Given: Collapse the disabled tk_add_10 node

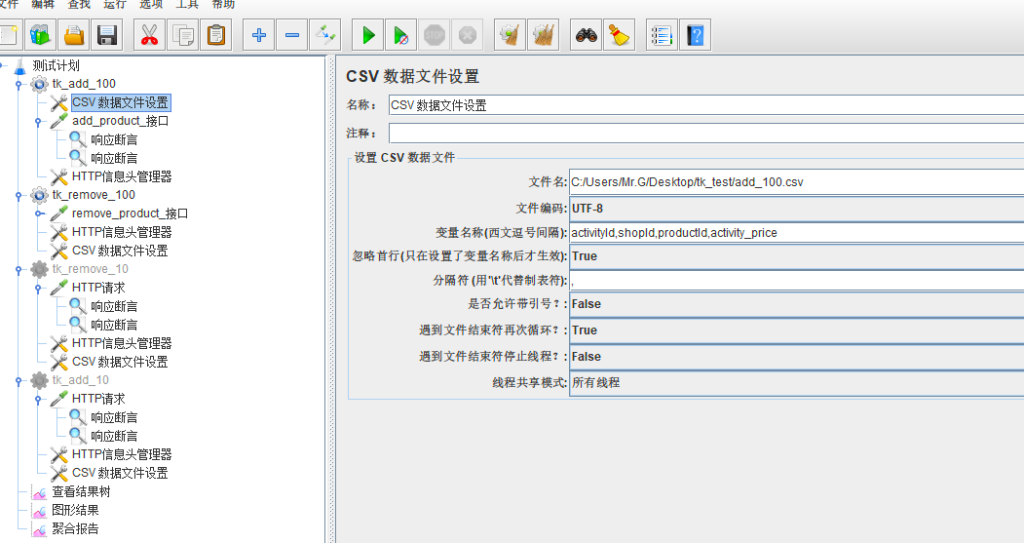Looking at the screenshot, I should [x=19, y=380].
